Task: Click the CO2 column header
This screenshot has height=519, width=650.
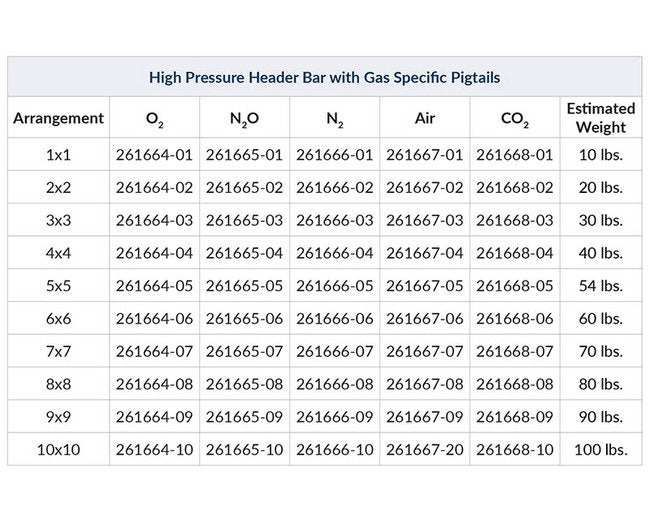Action: 514,119
